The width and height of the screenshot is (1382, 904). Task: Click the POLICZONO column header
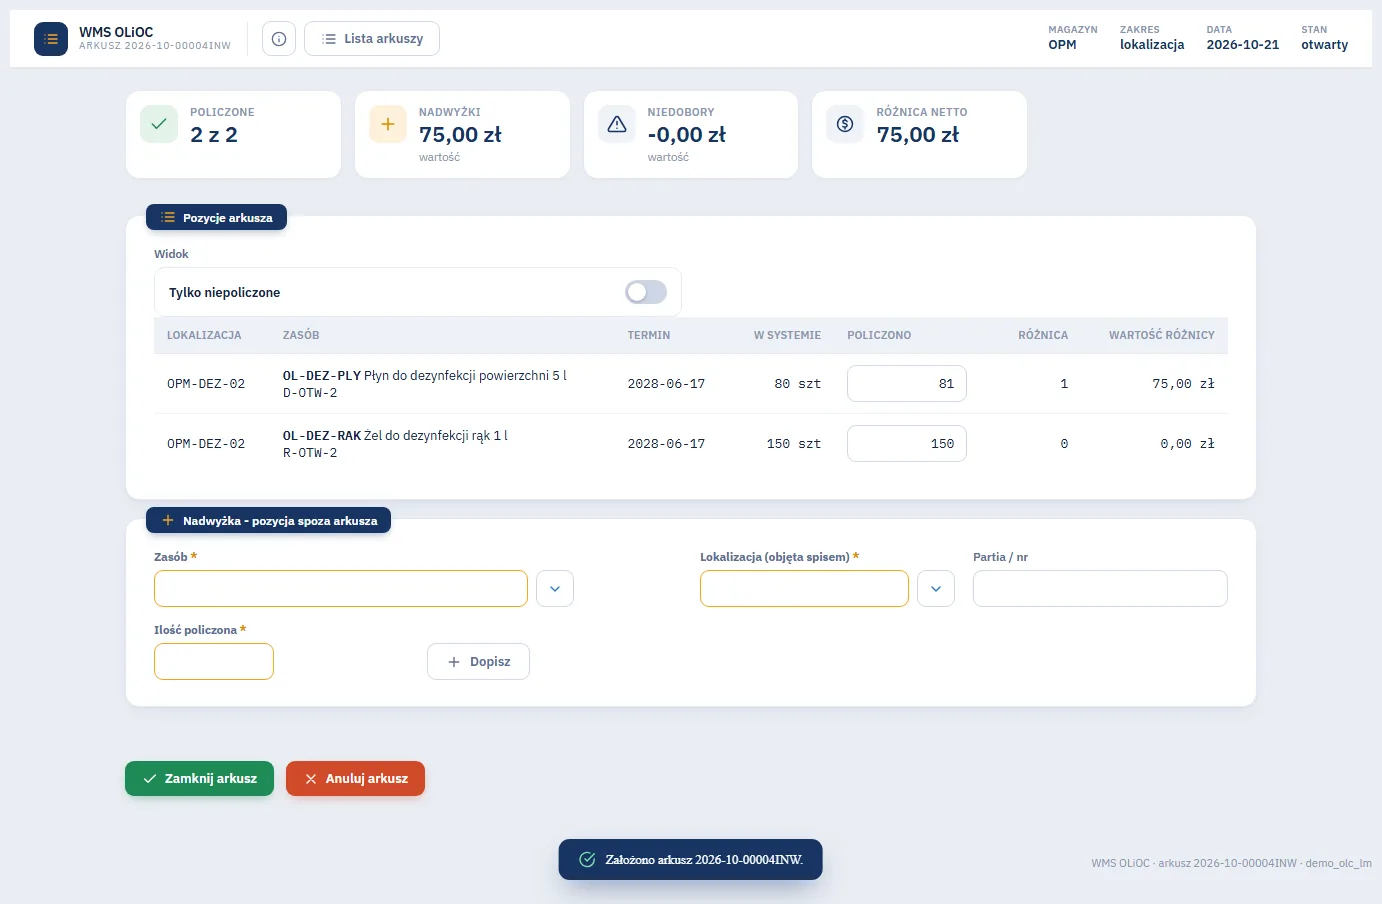click(879, 336)
